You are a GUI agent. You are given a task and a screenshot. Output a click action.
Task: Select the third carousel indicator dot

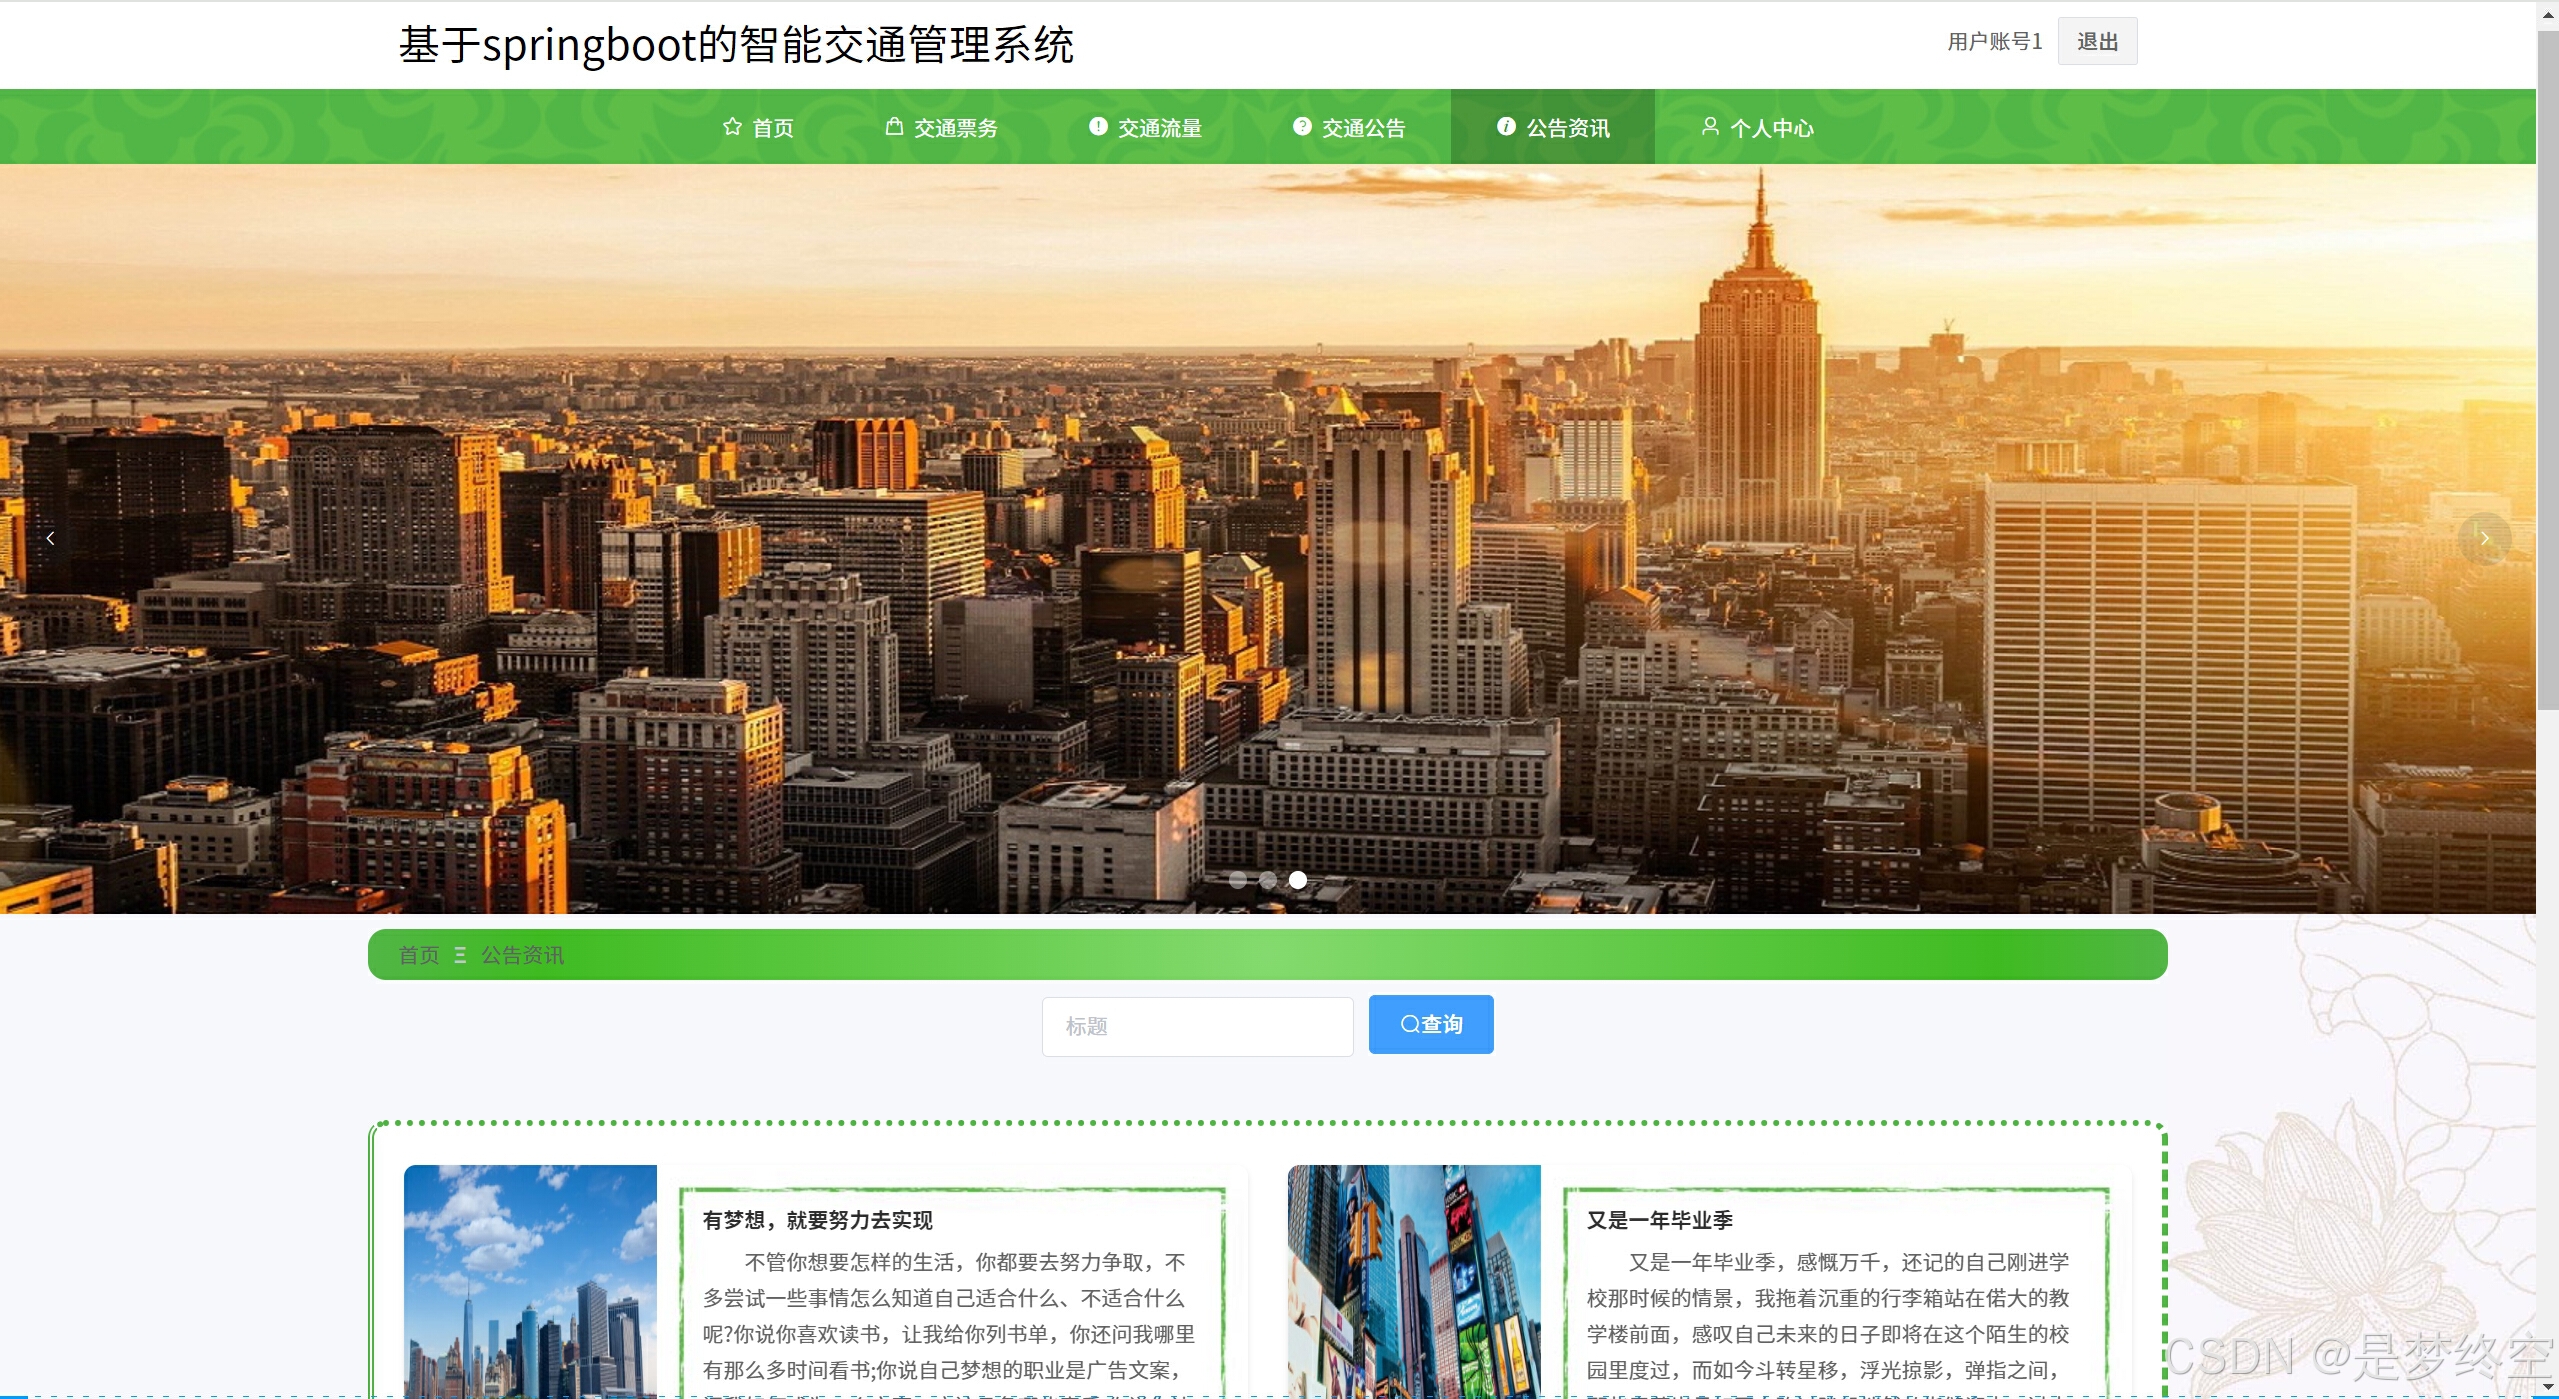1297,880
